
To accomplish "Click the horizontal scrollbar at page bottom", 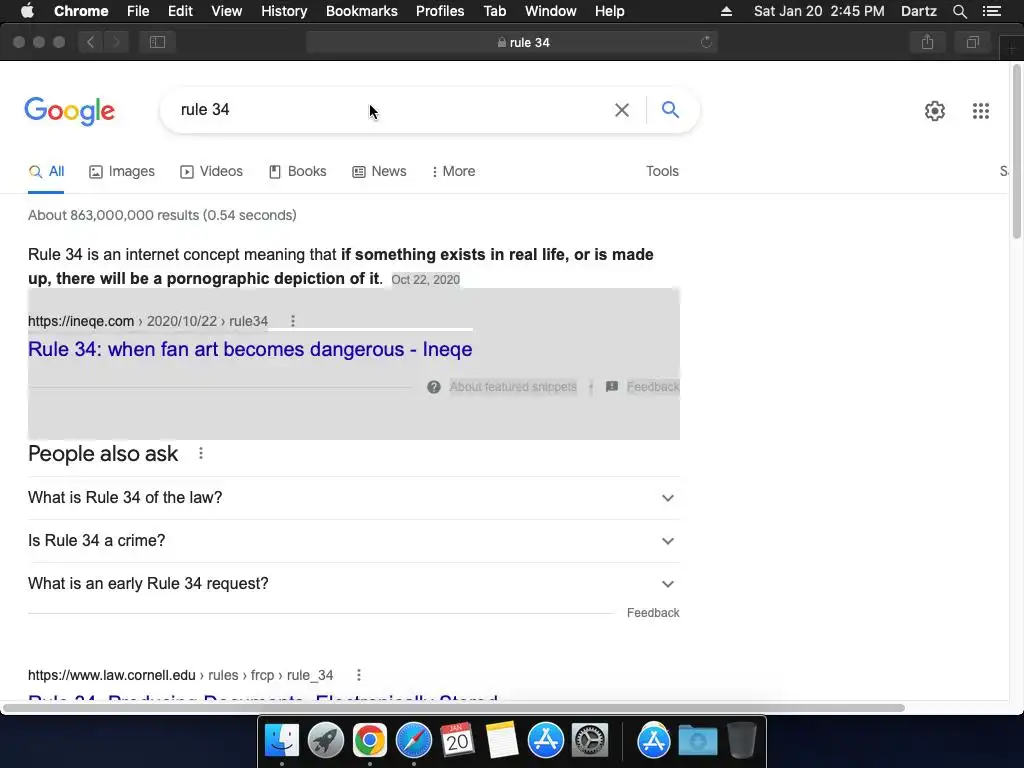I will tap(454, 708).
